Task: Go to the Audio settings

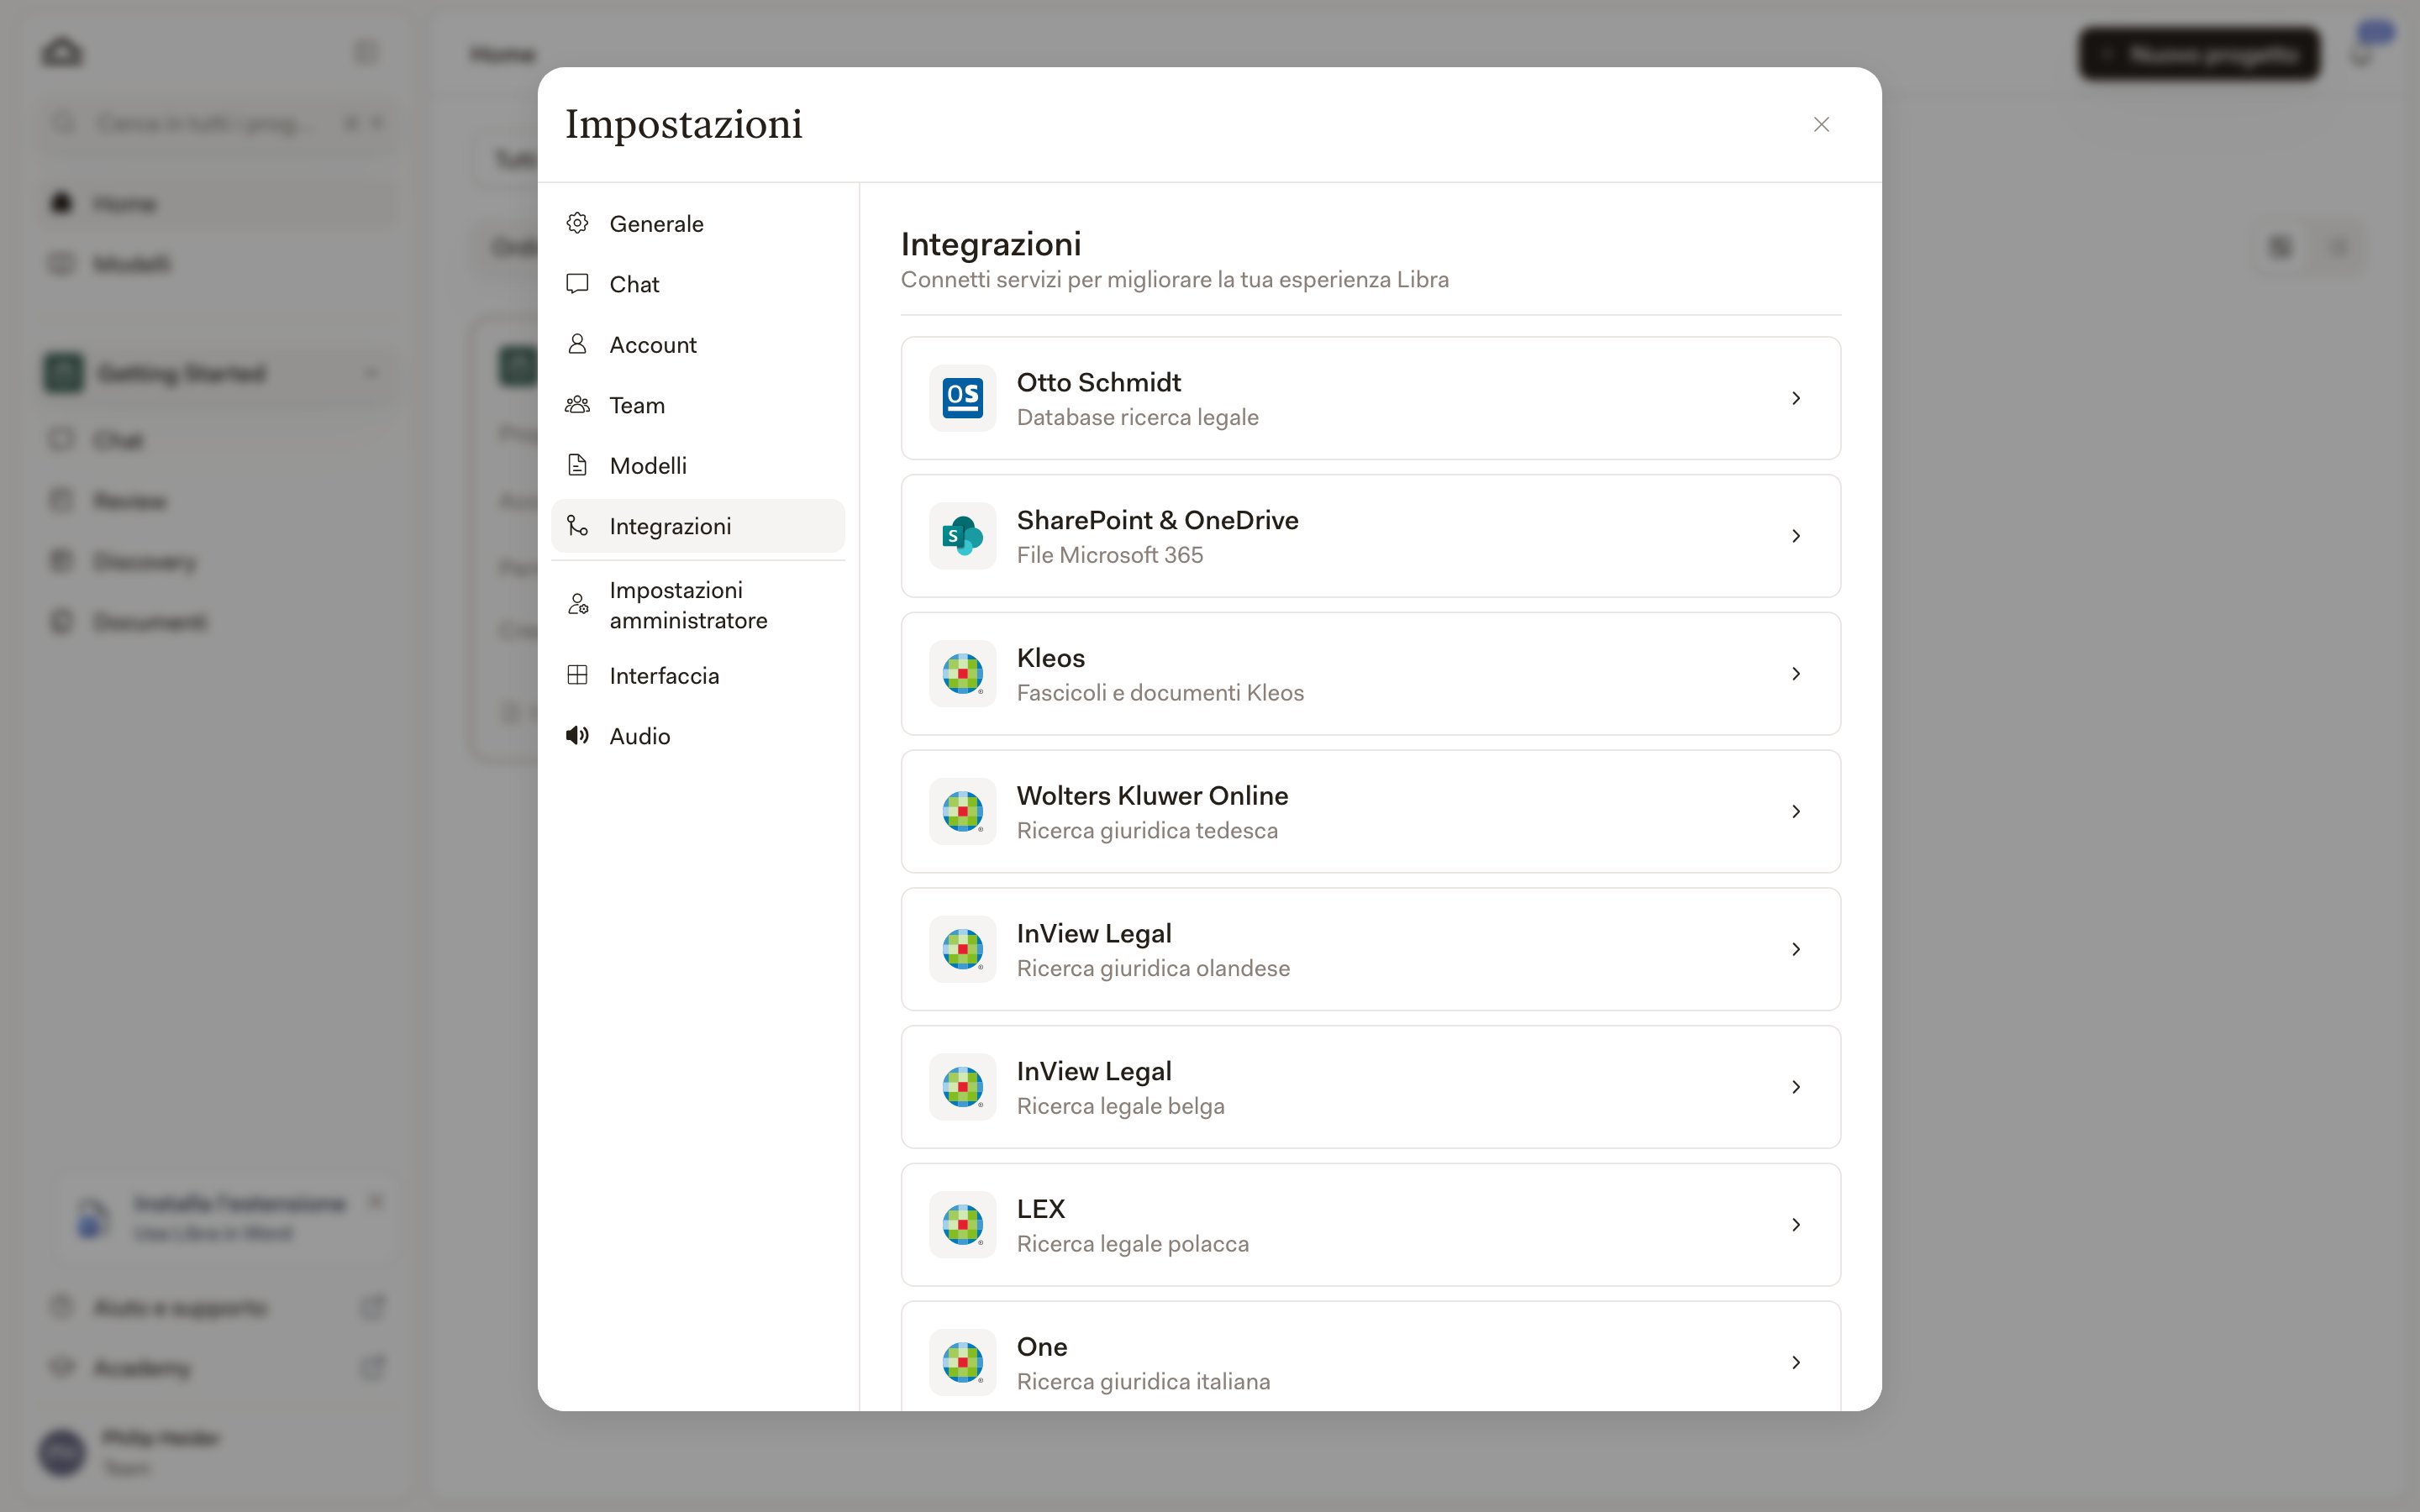Action: [698, 736]
